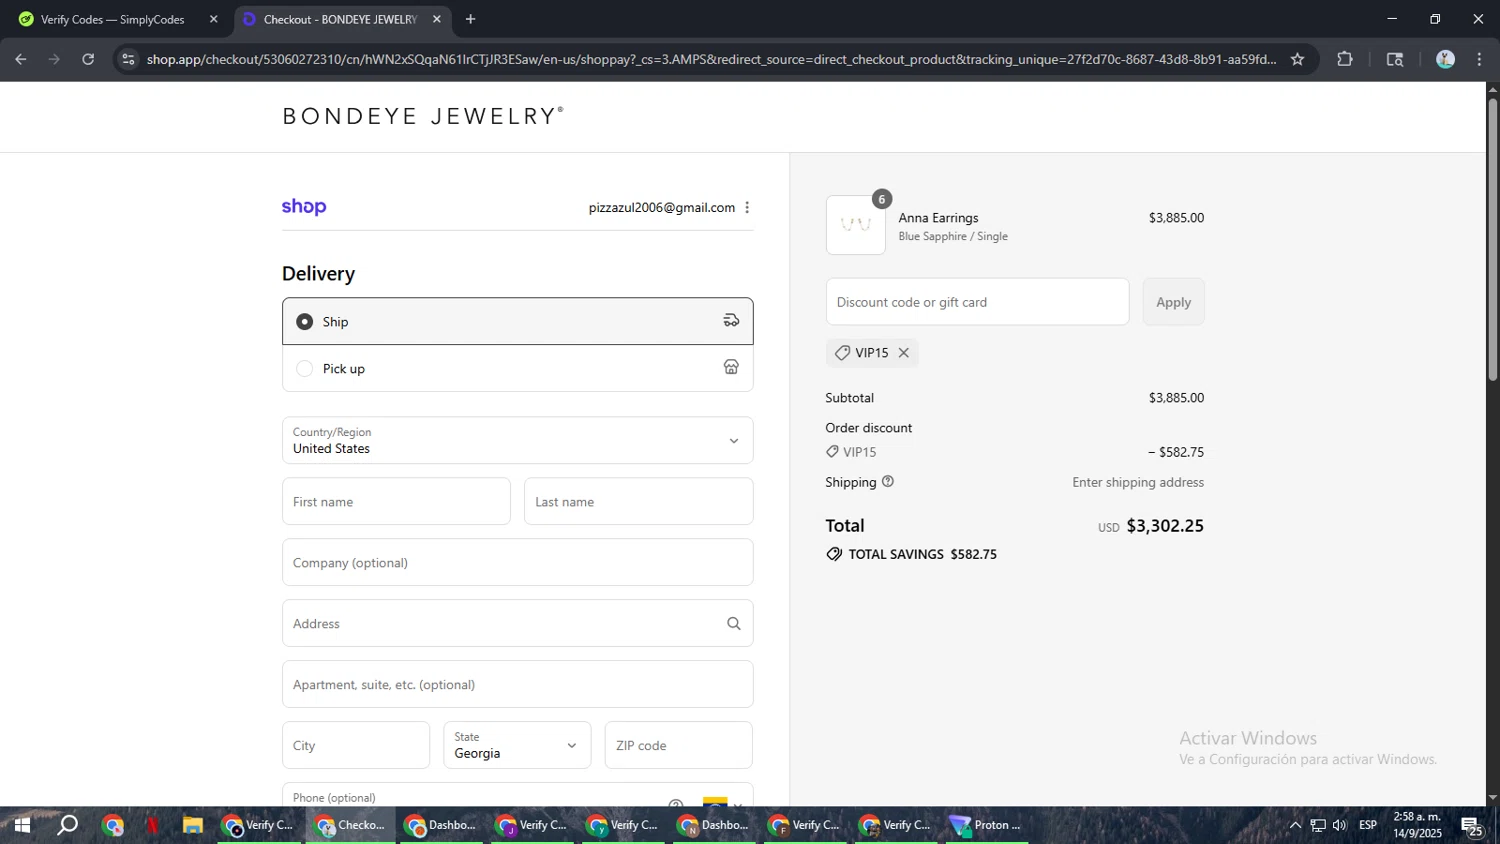
Task: Open the volume control in system tray
Action: pos(1340,826)
